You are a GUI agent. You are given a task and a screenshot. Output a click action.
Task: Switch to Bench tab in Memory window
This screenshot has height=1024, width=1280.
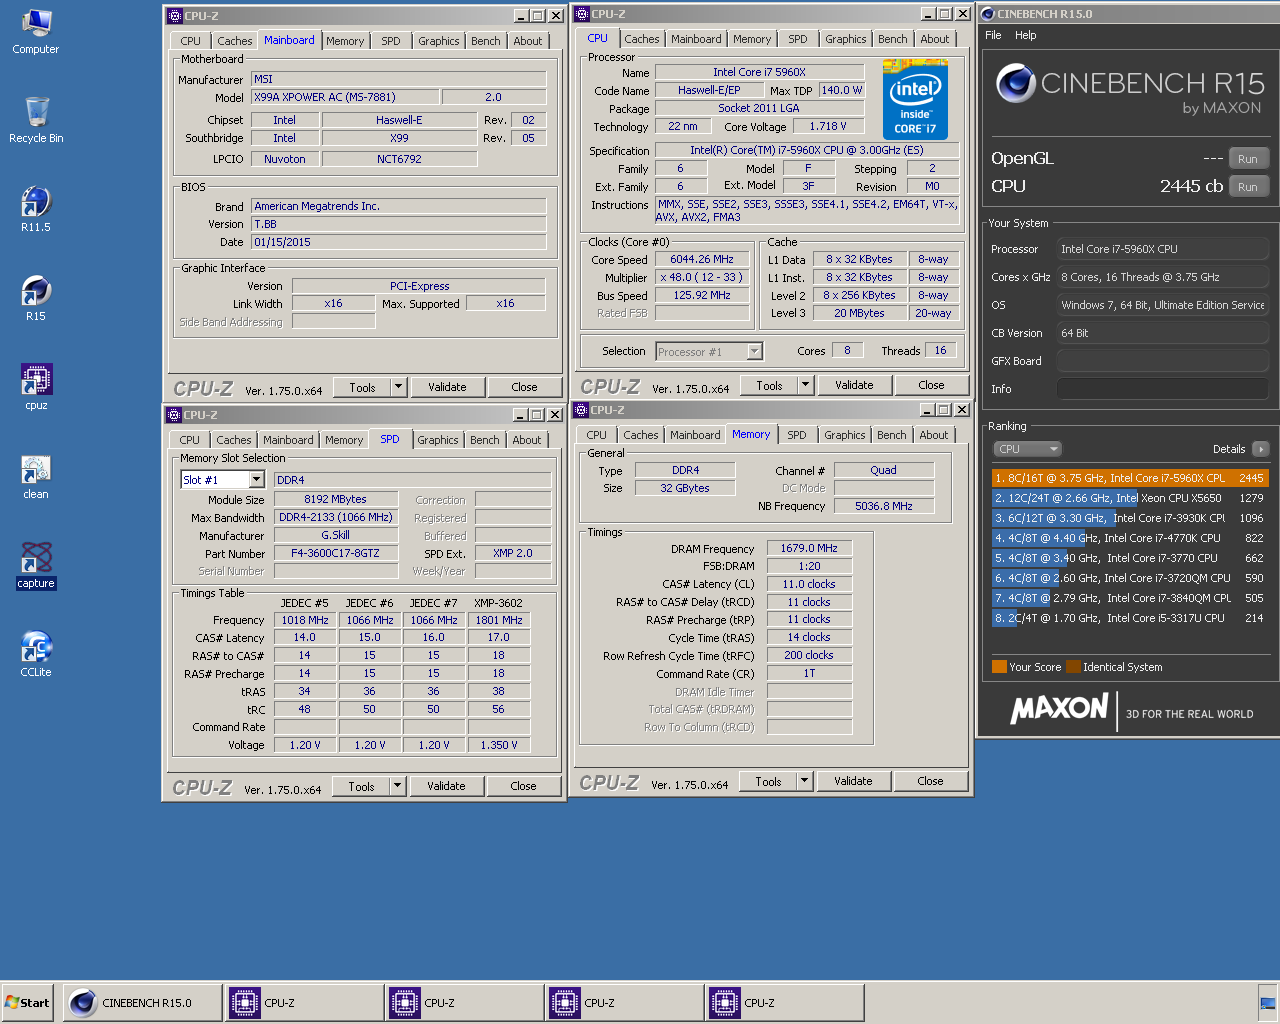[x=891, y=435]
